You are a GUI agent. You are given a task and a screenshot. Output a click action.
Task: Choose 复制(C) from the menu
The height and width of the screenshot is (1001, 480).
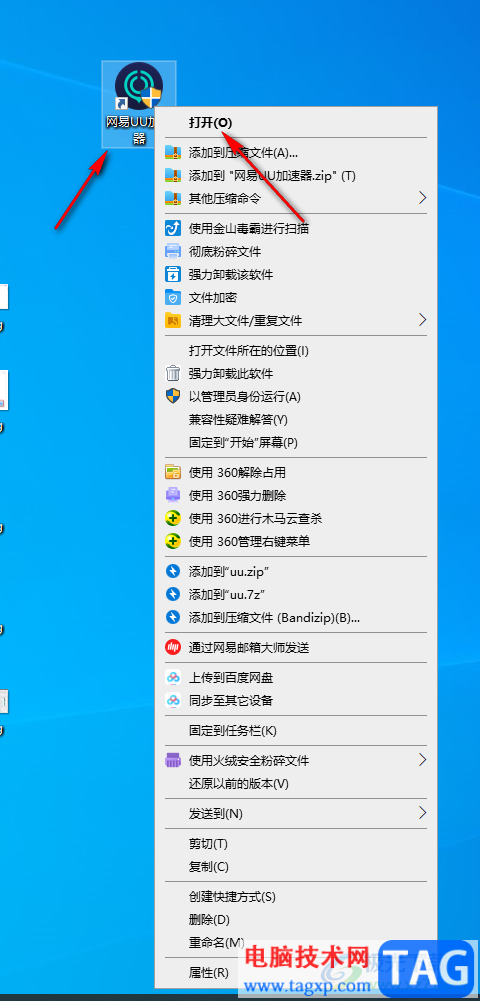pyautogui.click(x=296, y=866)
